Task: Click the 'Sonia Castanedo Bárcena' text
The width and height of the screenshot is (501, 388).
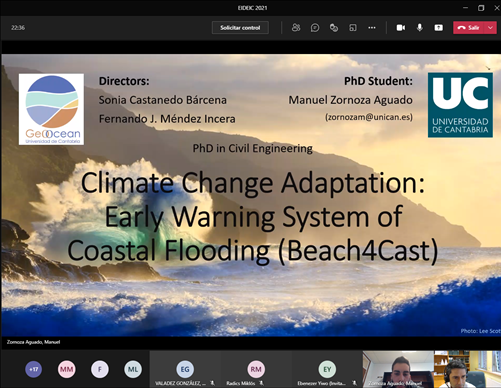Action: pyautogui.click(x=163, y=100)
